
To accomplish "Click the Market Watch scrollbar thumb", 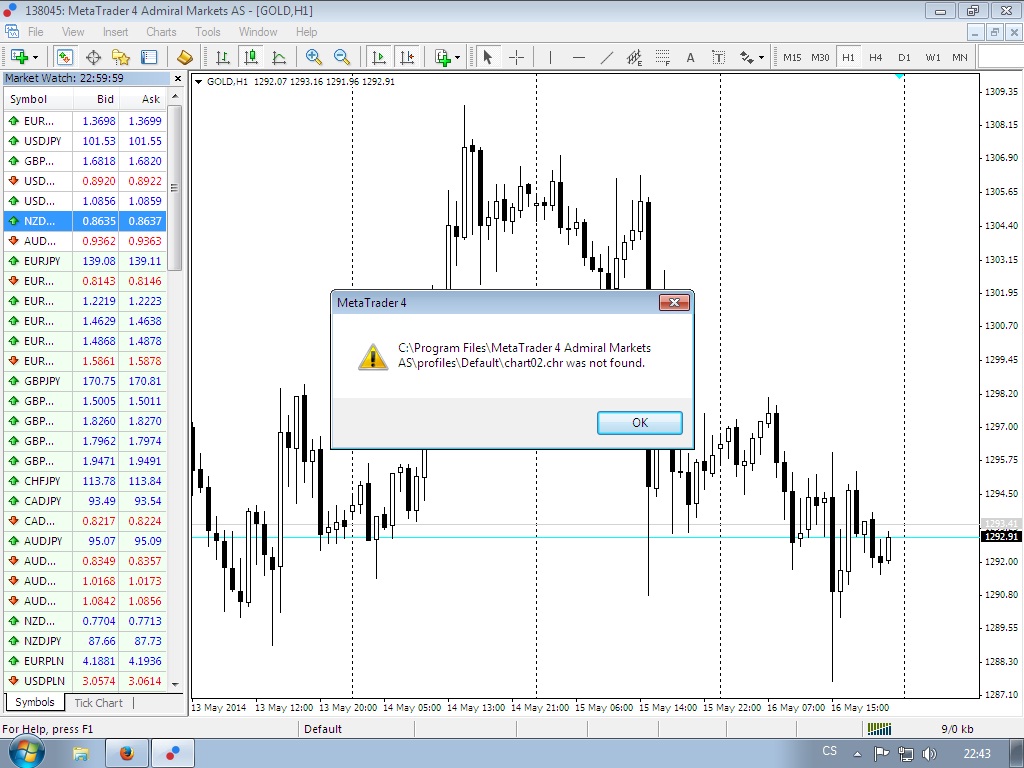I will point(175,187).
